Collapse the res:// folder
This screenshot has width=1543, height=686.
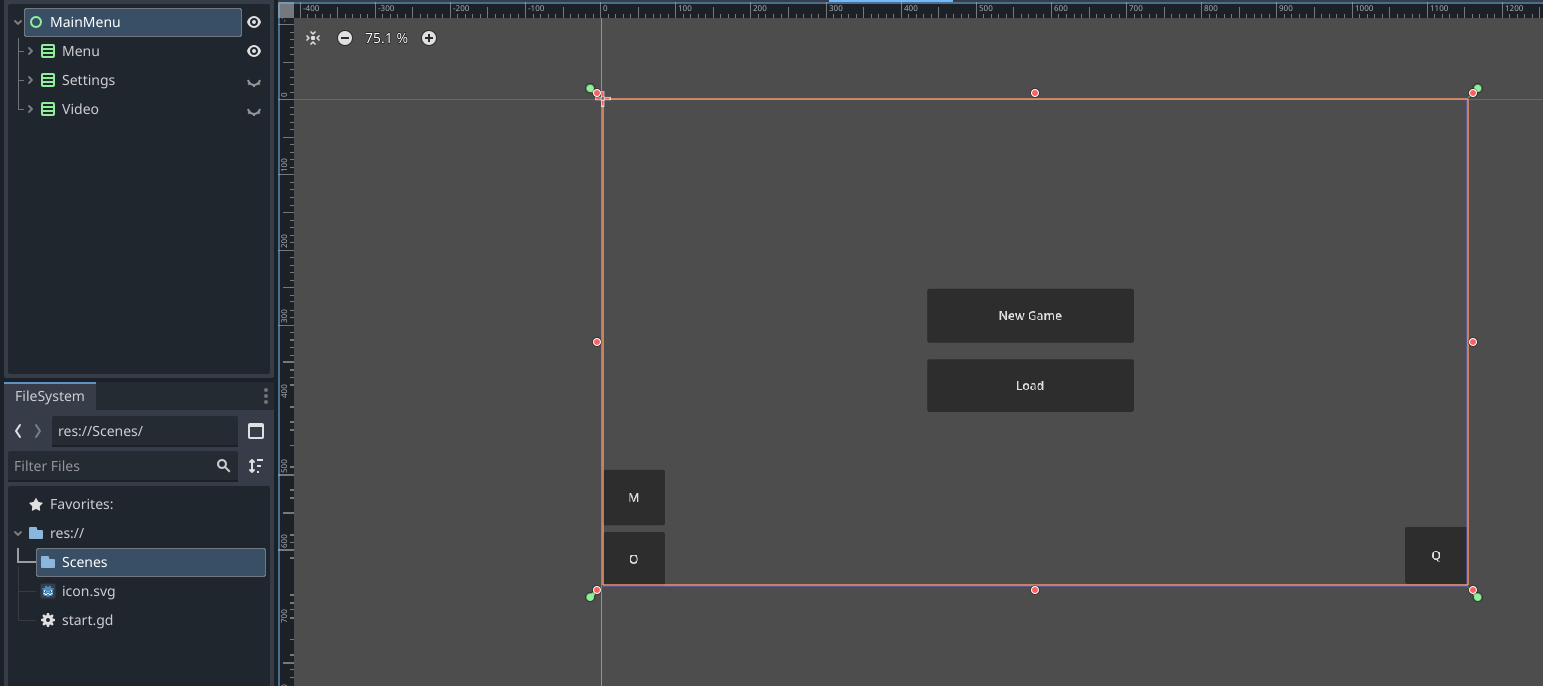(x=18, y=533)
